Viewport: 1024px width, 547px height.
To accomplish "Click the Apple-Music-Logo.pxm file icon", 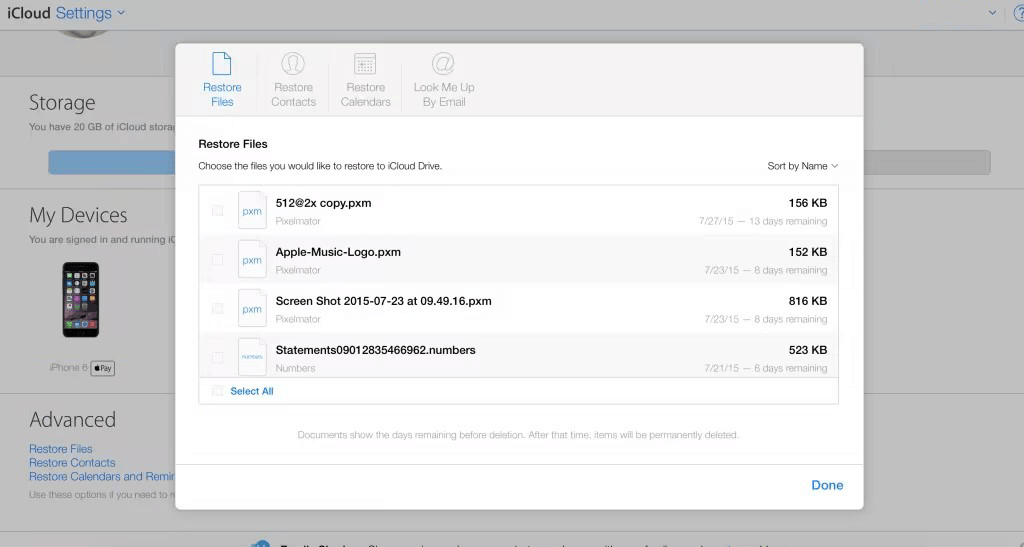I will [x=252, y=260].
